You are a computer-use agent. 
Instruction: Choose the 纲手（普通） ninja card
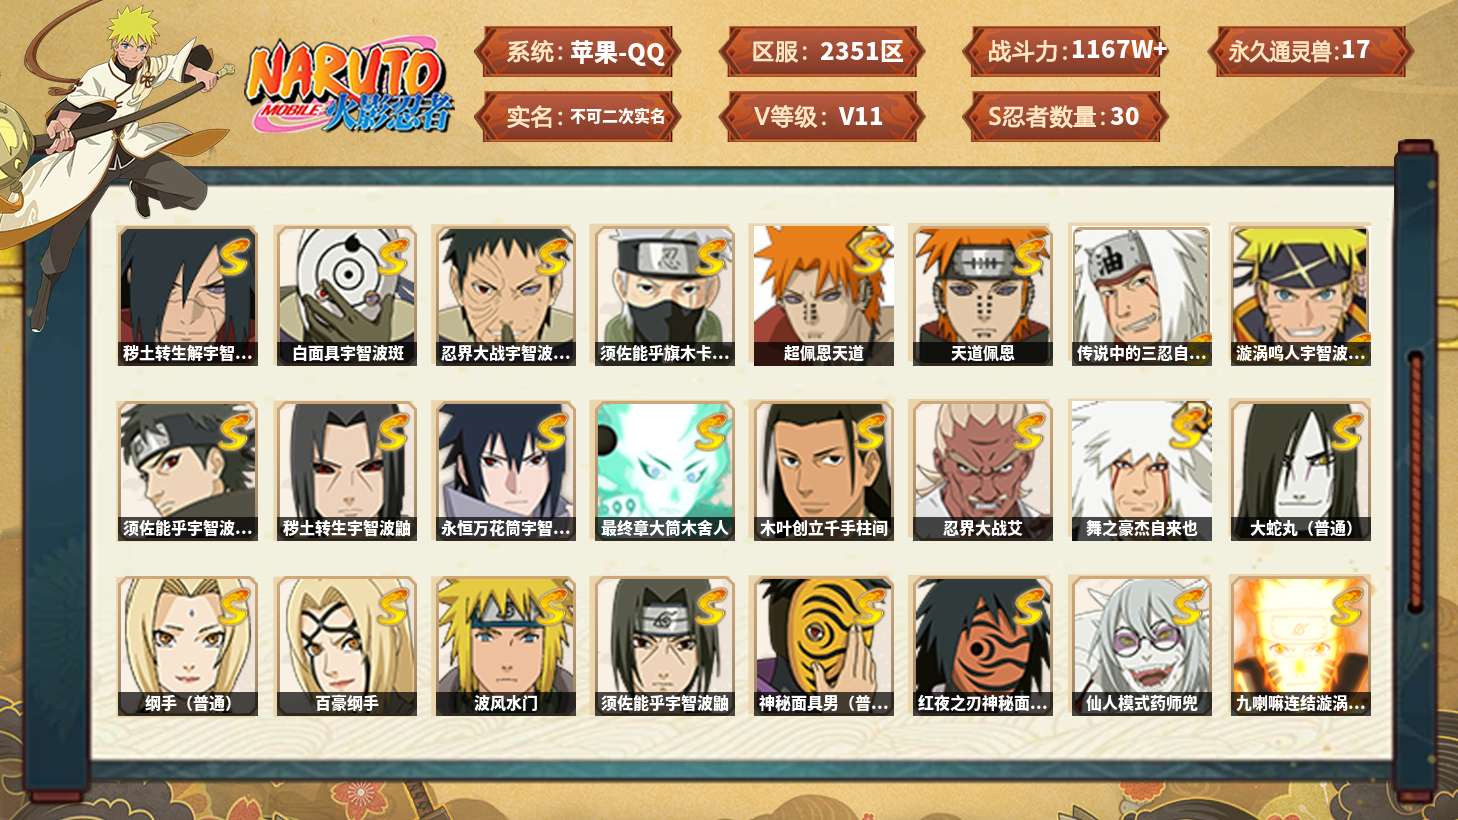[x=188, y=646]
